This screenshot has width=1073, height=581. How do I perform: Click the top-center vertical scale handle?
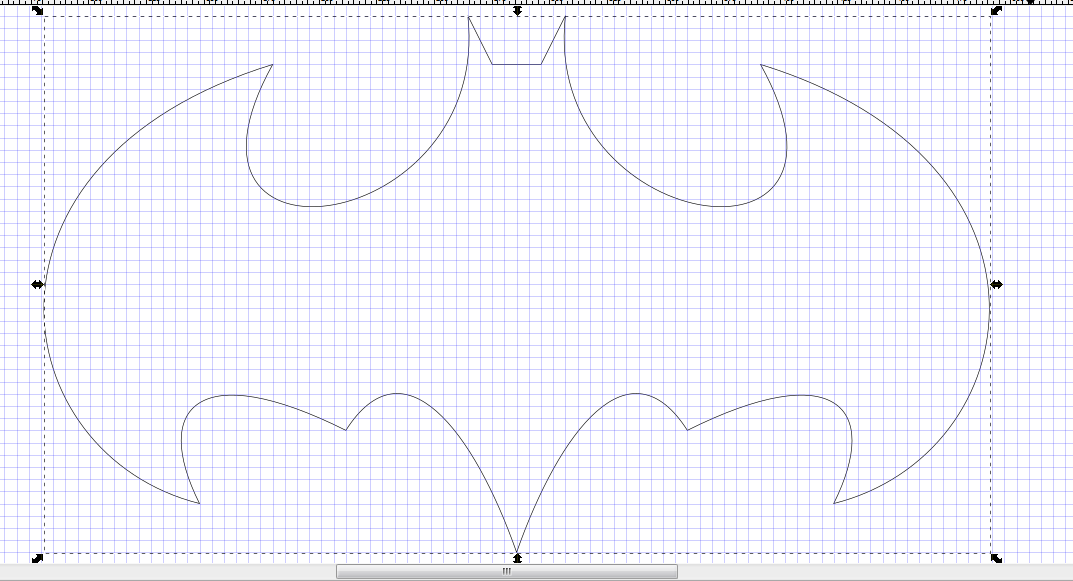pos(517,10)
